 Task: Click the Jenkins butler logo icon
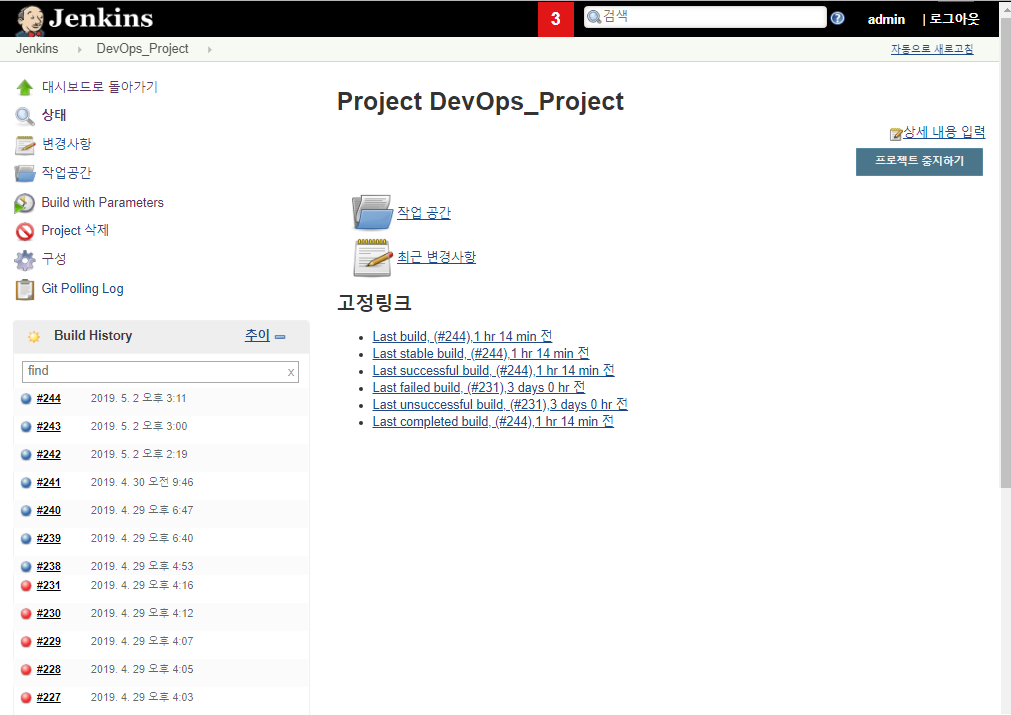pyautogui.click(x=30, y=20)
